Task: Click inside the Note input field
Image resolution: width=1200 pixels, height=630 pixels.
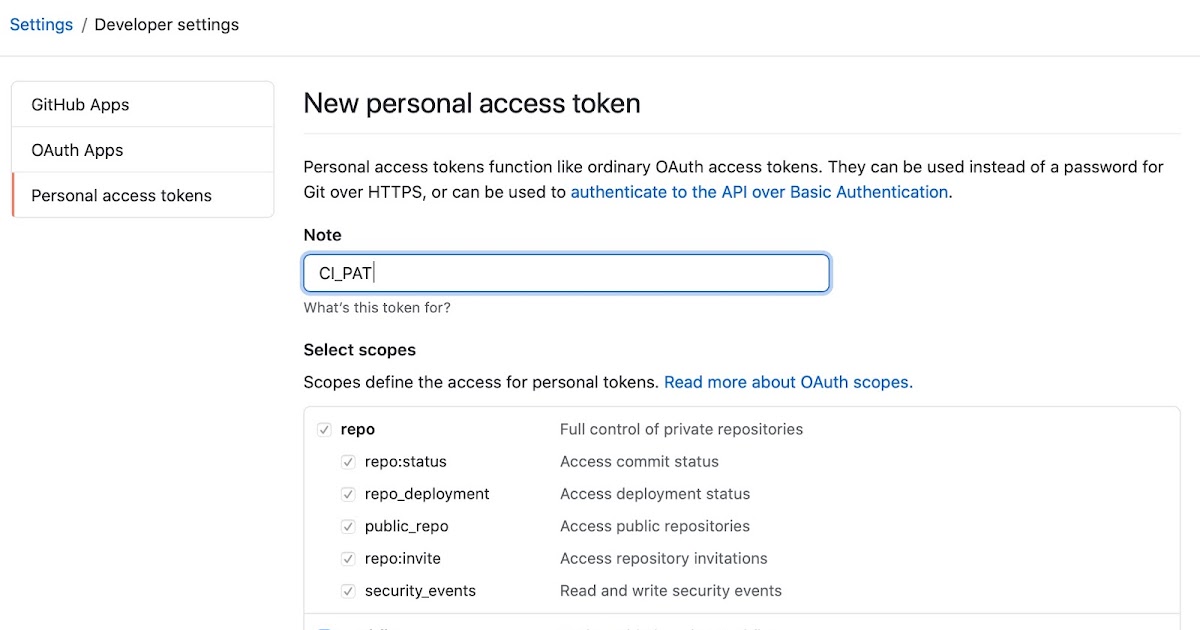Action: tap(566, 272)
